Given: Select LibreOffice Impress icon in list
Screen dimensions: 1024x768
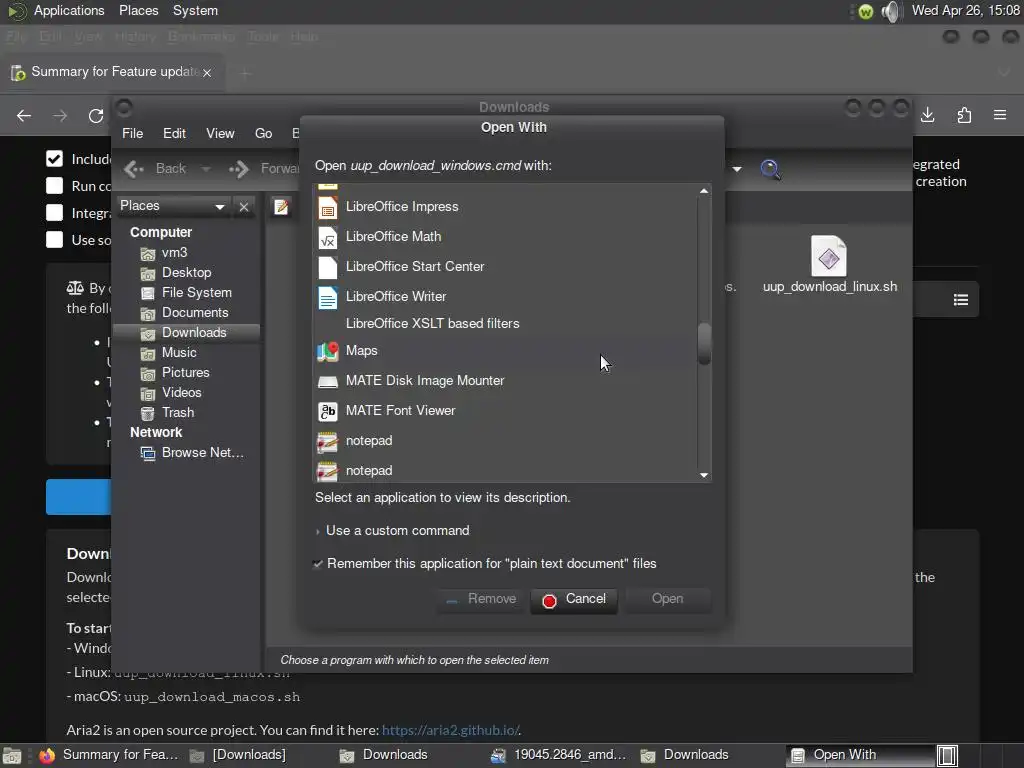Looking at the screenshot, I should click(328, 207).
